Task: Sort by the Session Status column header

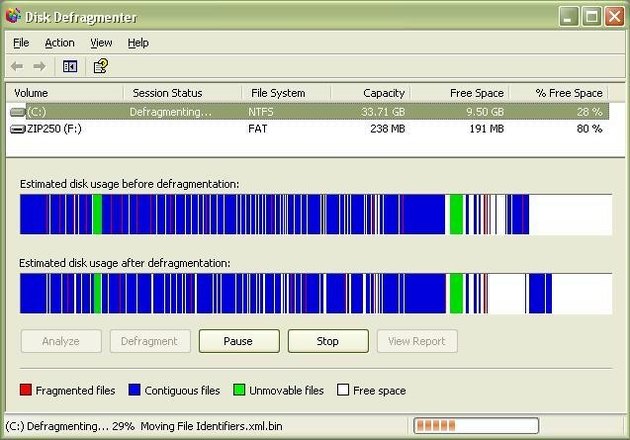Action: coord(182,93)
